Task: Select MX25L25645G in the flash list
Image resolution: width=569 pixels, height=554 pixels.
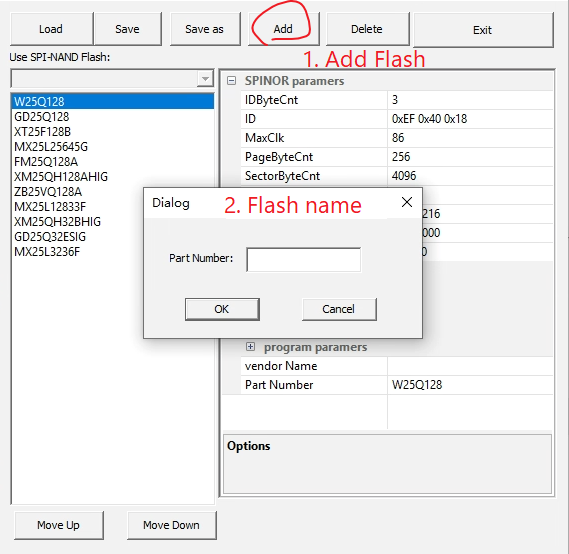Action: tap(112, 147)
